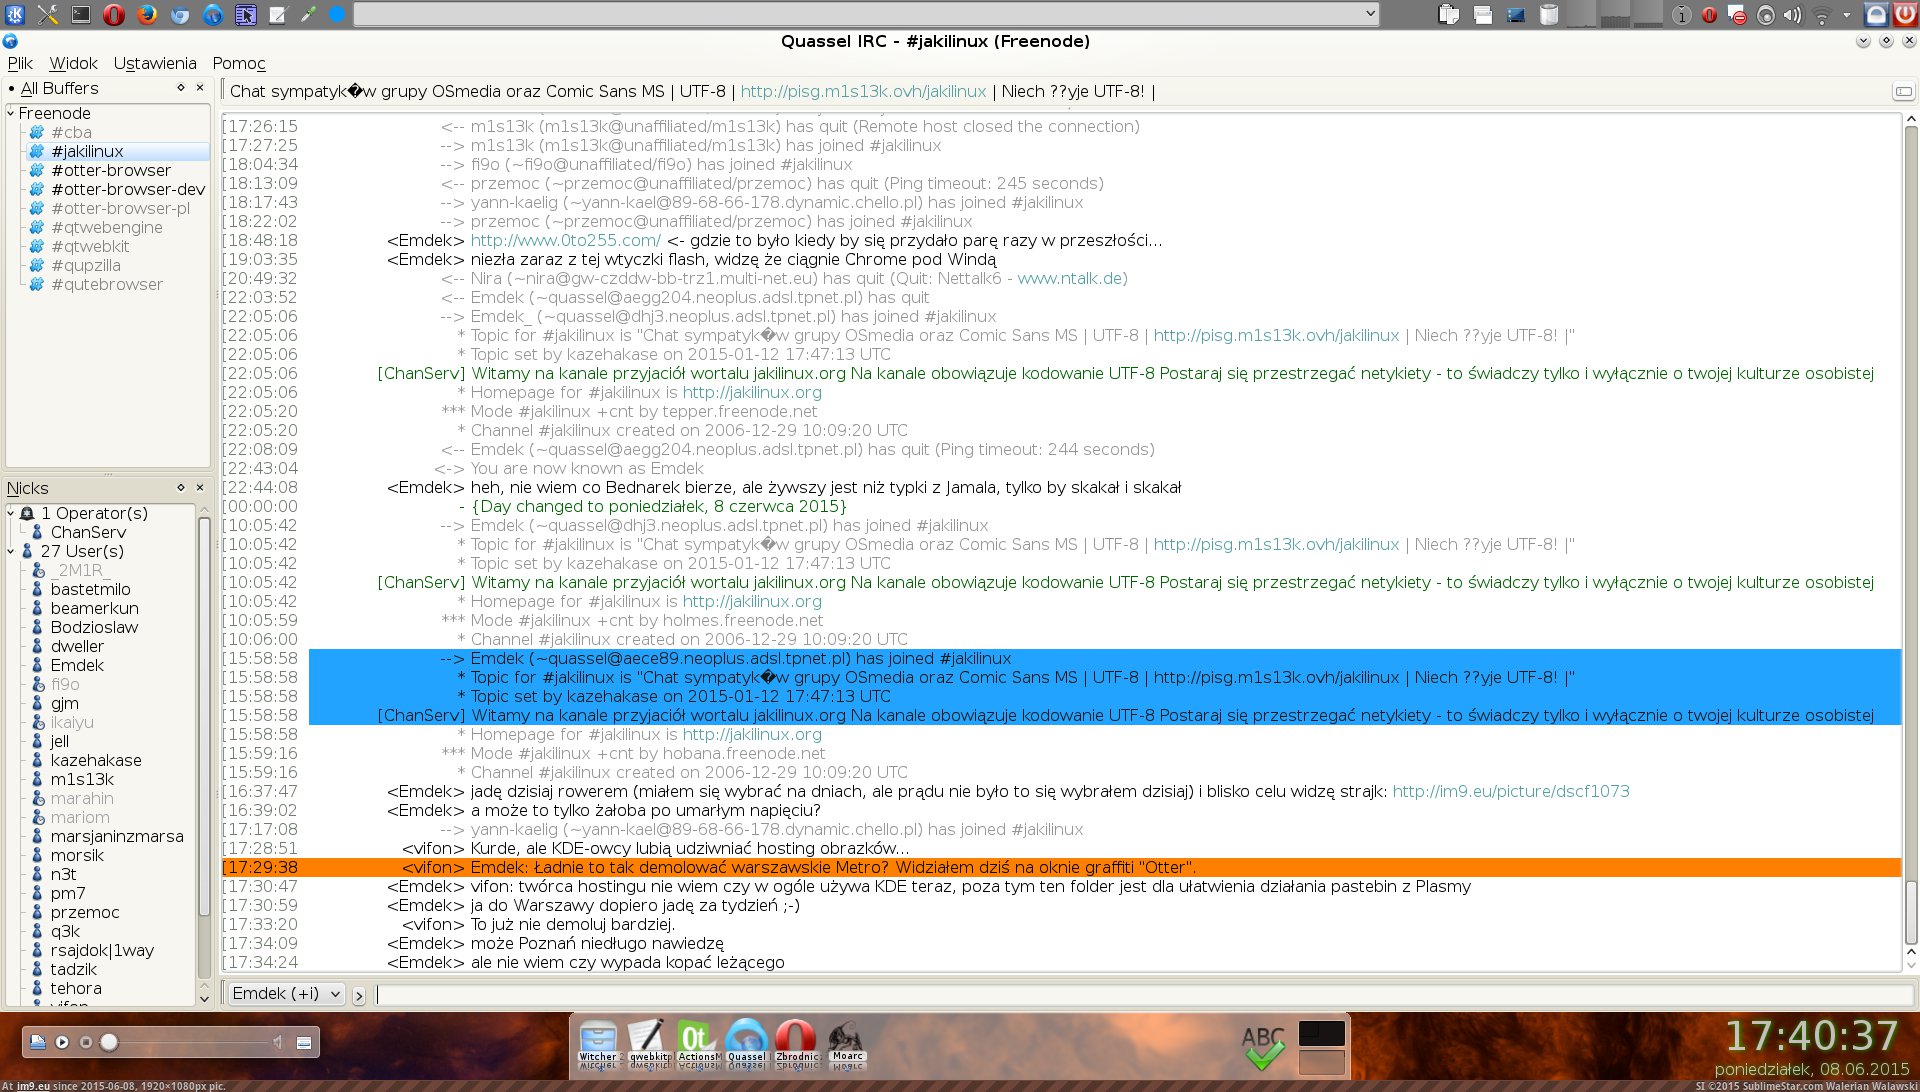
Task: Click the media player seek slider knob
Action: tap(109, 1042)
